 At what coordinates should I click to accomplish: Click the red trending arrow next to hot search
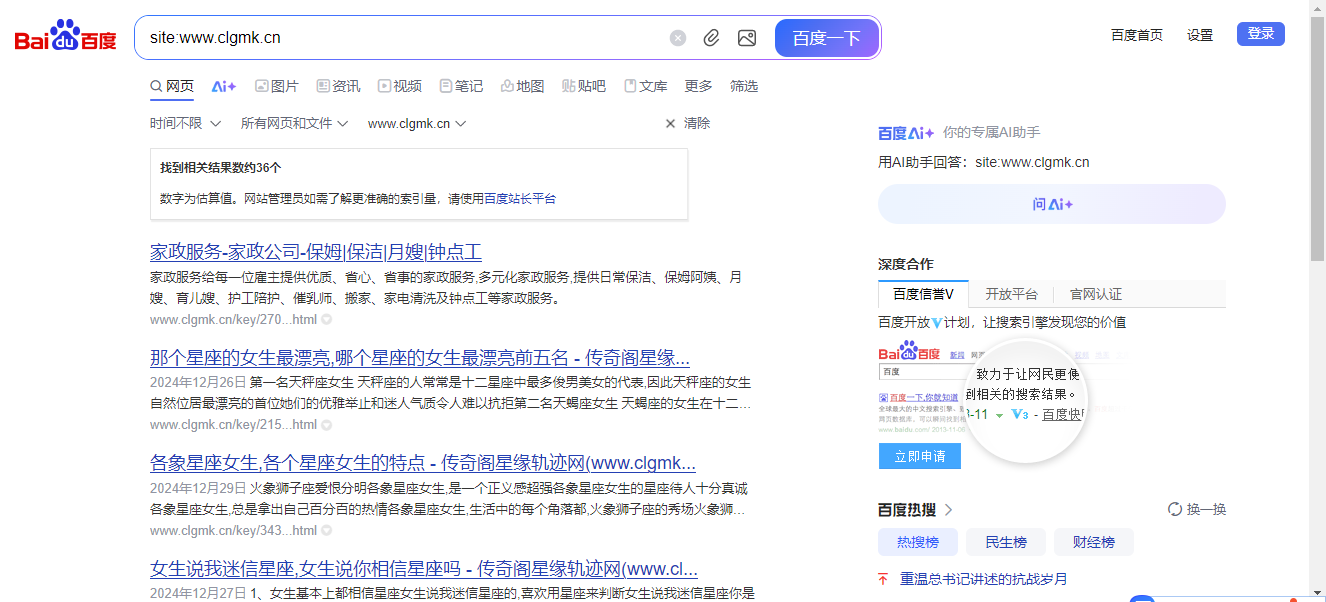click(882, 578)
